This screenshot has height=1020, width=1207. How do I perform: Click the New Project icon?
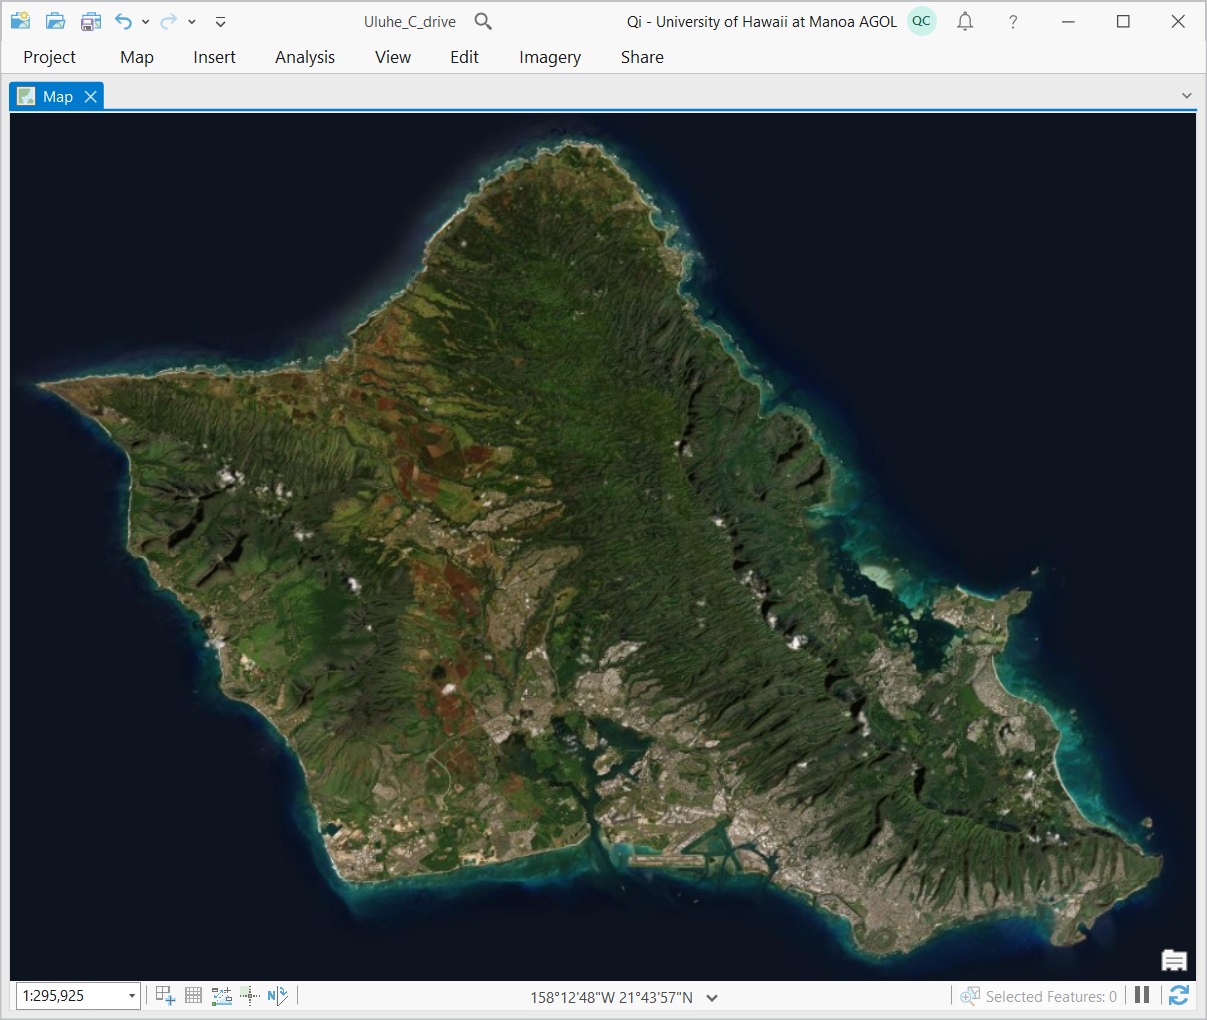(x=20, y=21)
